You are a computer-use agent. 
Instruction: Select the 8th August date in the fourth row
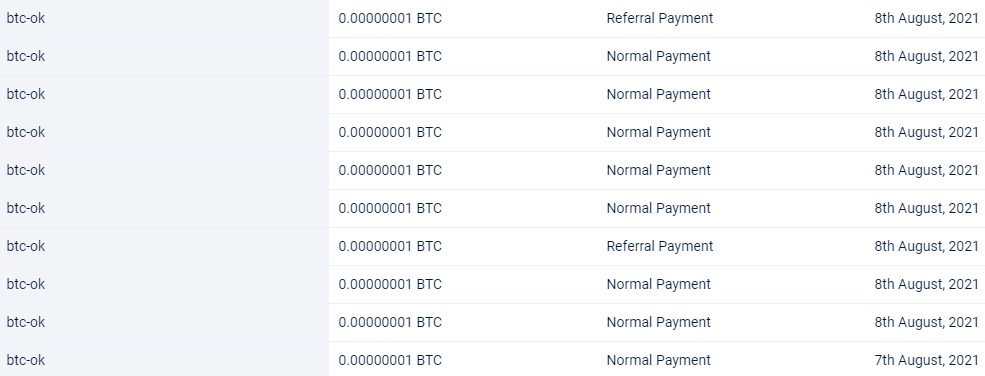(927, 132)
